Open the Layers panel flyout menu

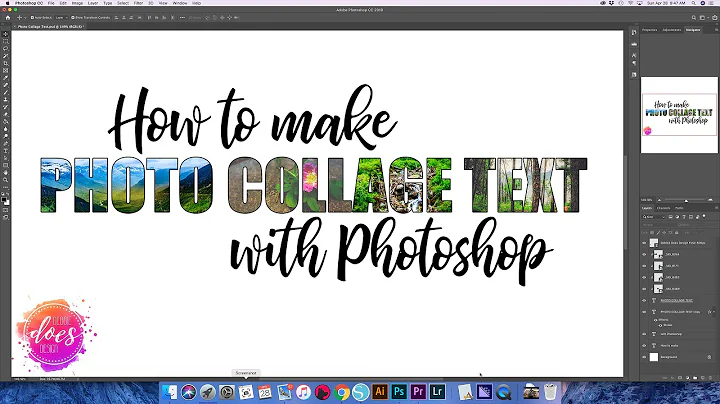coord(716,208)
